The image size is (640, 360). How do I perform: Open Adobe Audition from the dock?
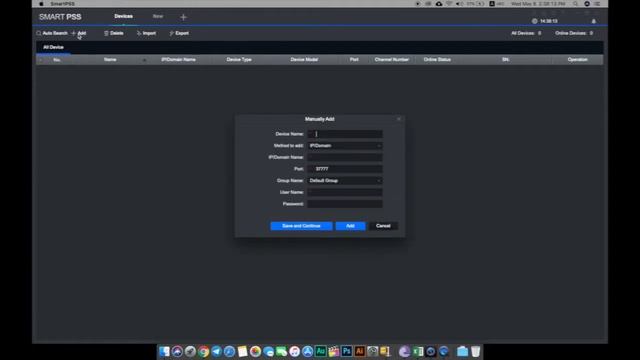point(320,351)
